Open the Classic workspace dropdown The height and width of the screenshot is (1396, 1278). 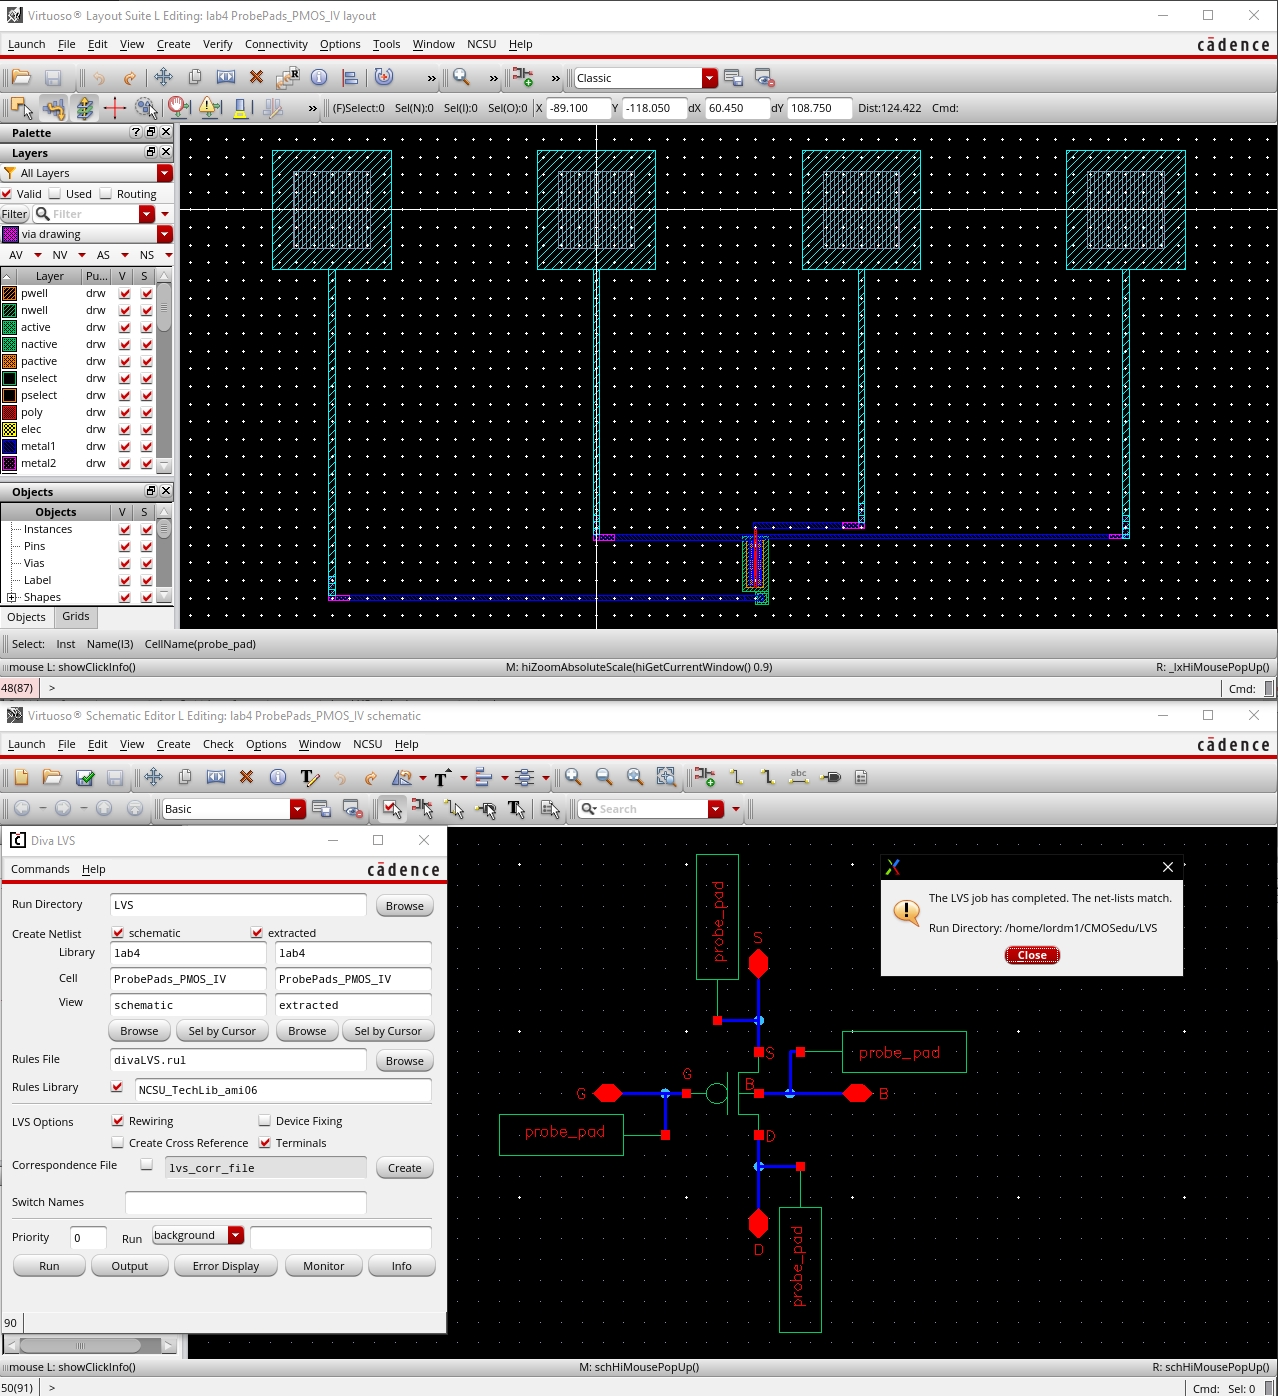pos(709,78)
